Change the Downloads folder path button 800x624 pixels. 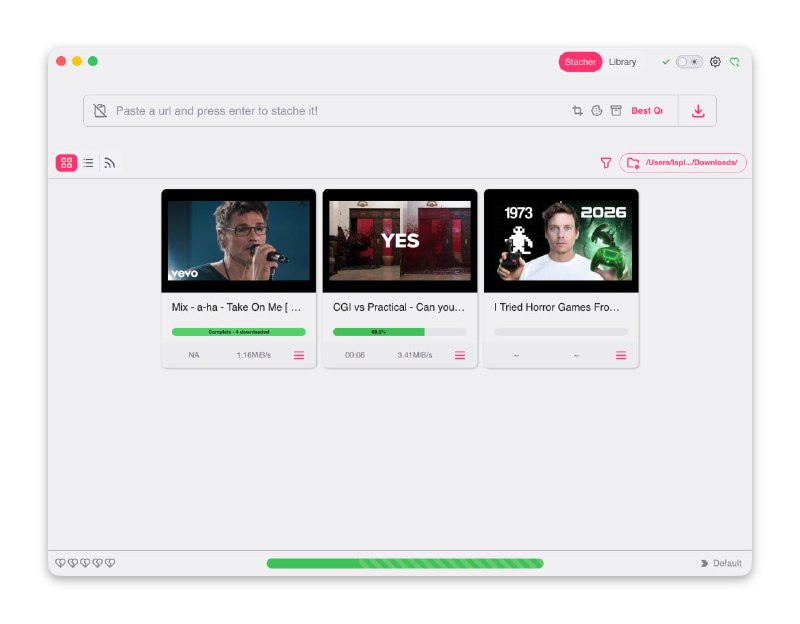[x=683, y=163]
